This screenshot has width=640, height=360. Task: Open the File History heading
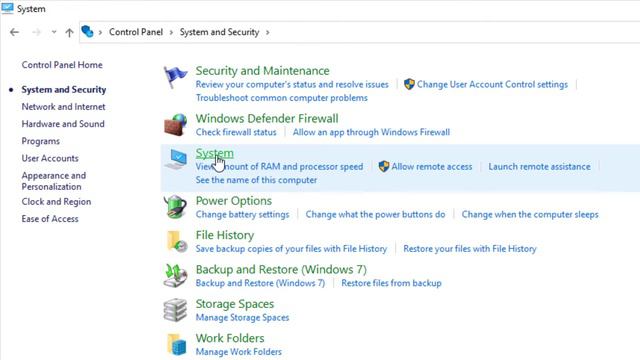coord(225,235)
